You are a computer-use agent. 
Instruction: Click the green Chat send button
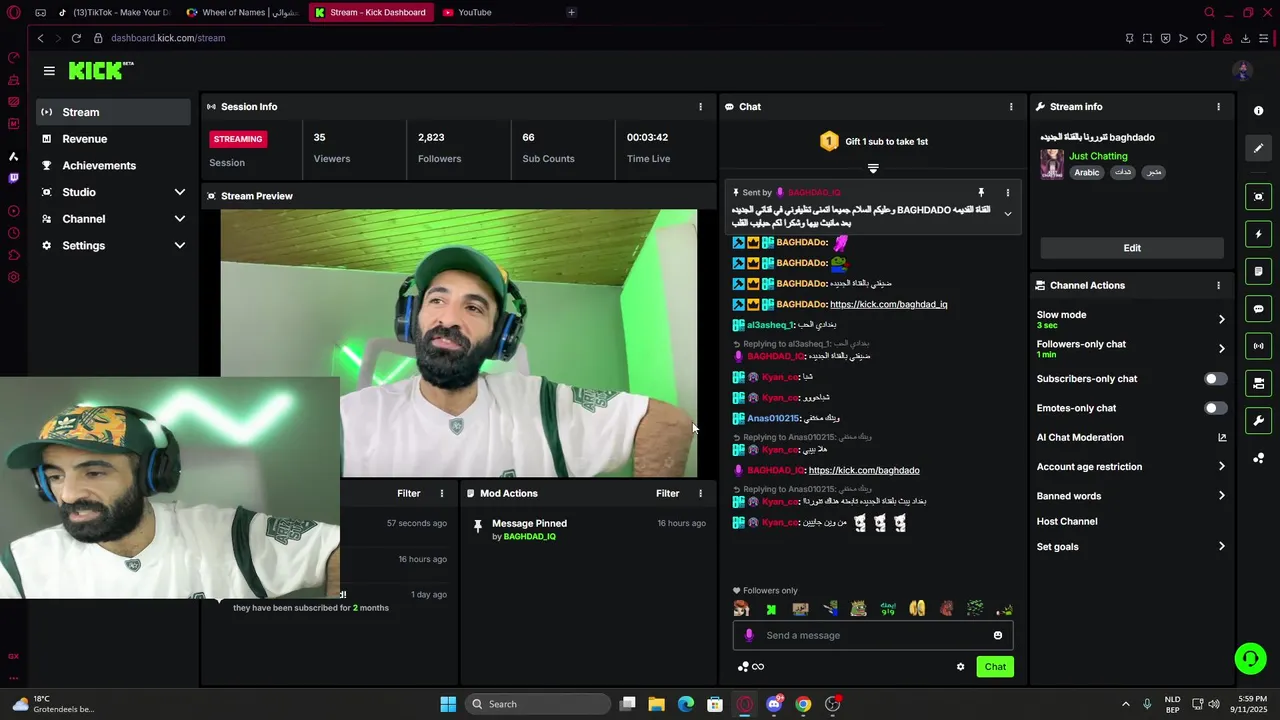(x=995, y=667)
